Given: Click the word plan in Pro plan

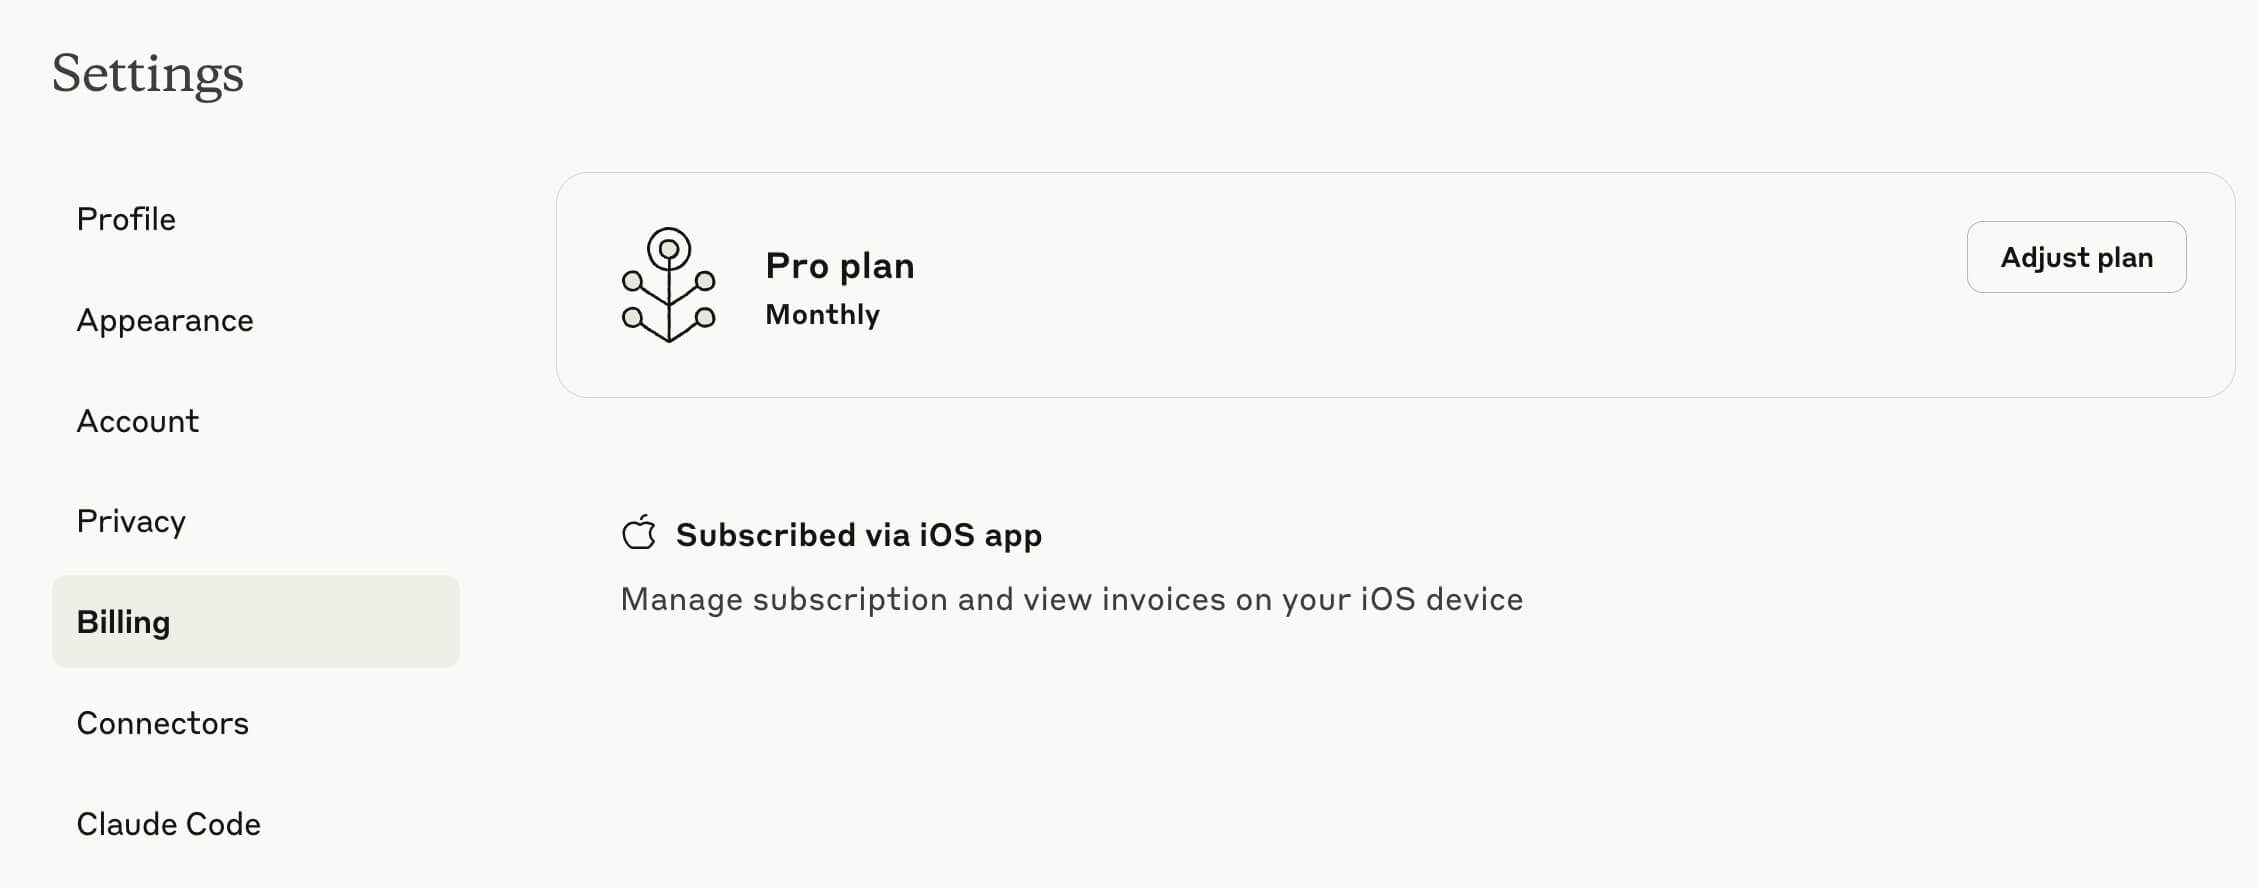Looking at the screenshot, I should [877, 267].
